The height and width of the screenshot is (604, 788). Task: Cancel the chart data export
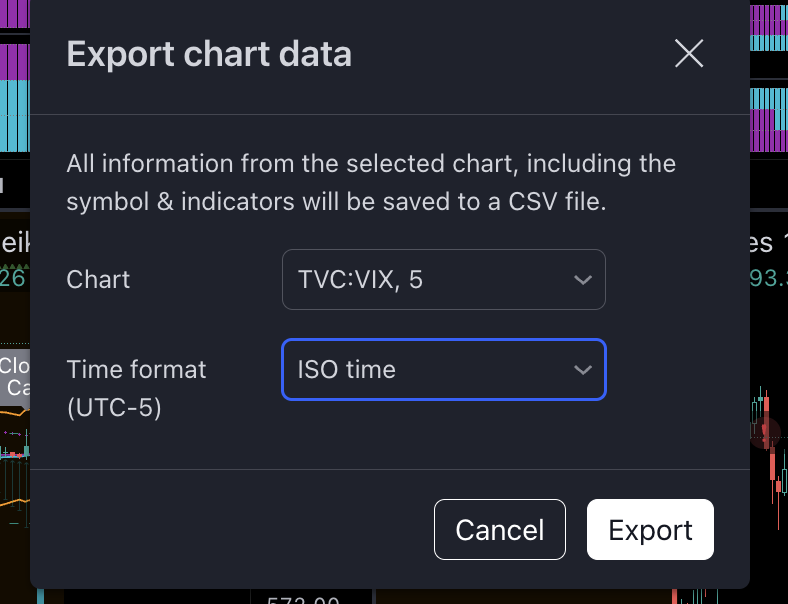(x=500, y=530)
